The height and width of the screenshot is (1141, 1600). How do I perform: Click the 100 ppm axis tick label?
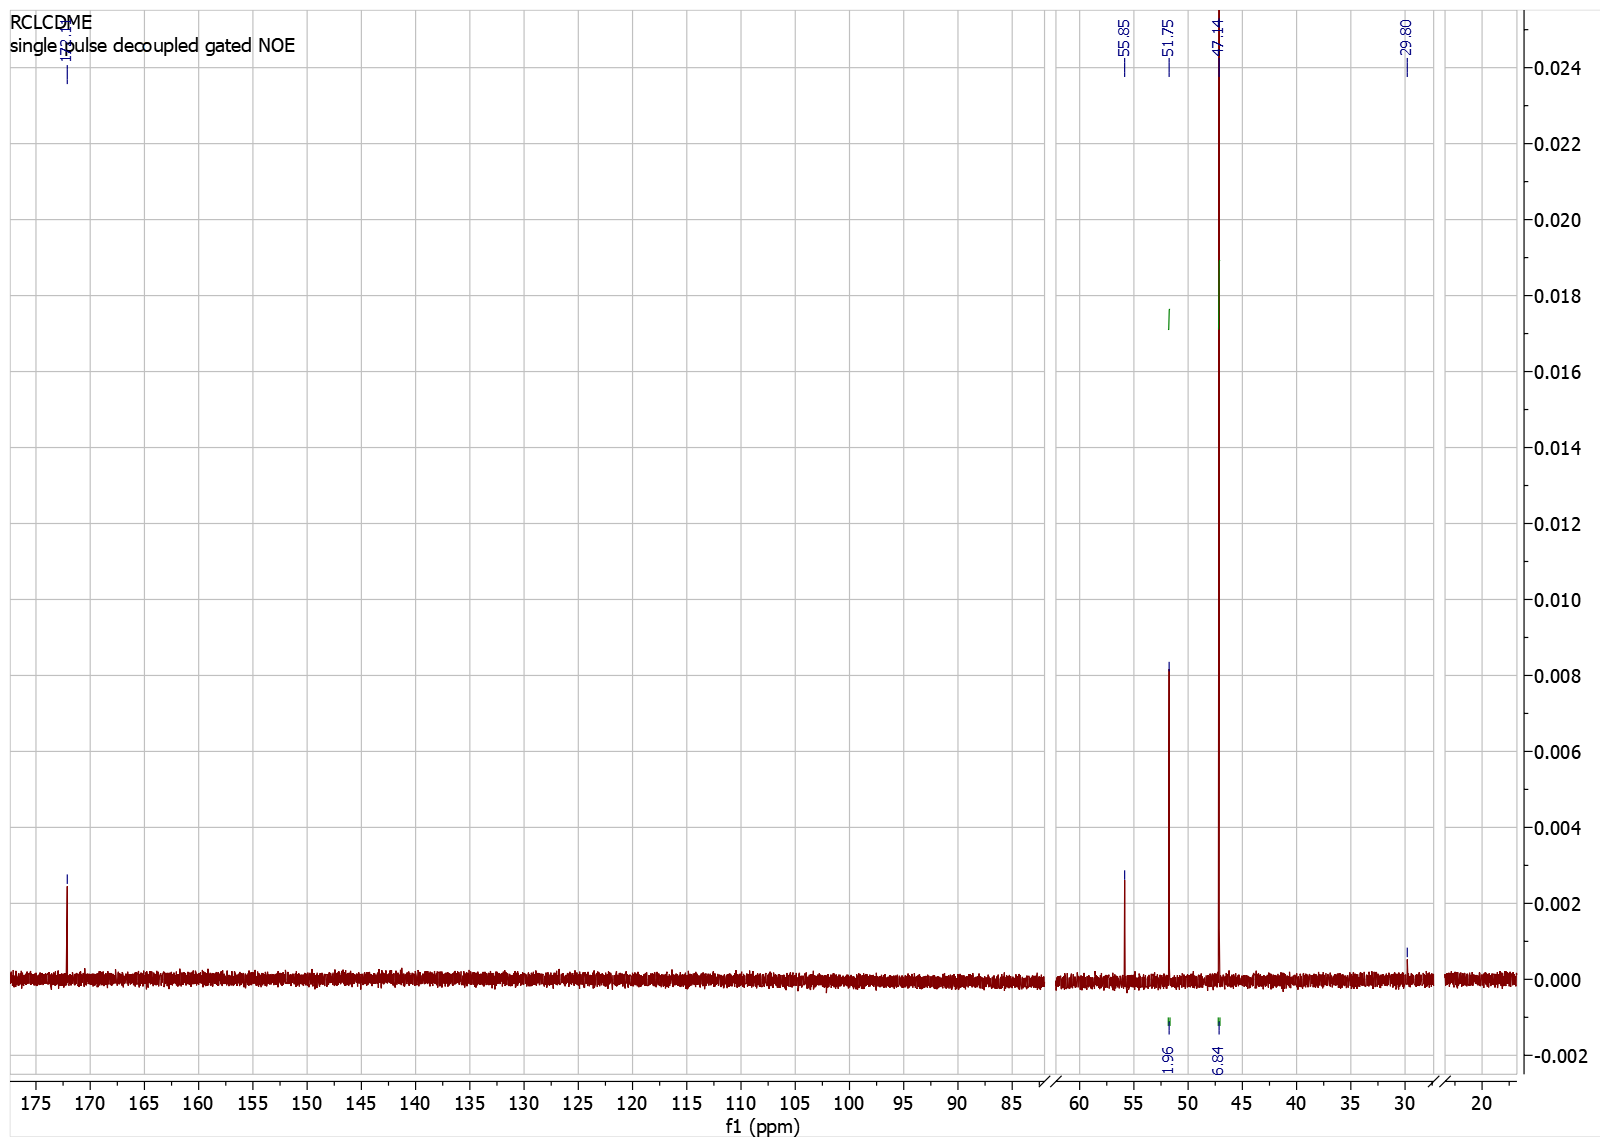[x=849, y=1103]
